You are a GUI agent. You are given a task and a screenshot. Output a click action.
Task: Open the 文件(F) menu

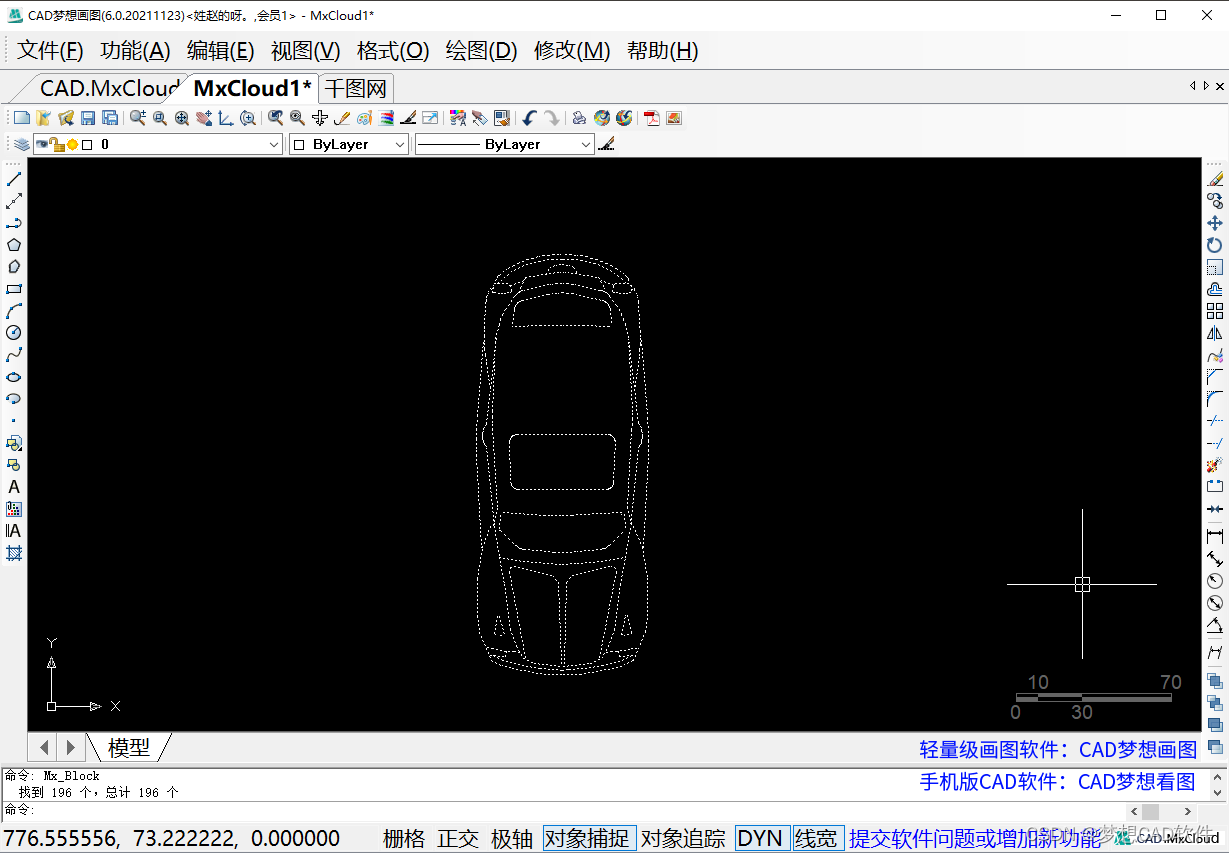click(x=50, y=51)
